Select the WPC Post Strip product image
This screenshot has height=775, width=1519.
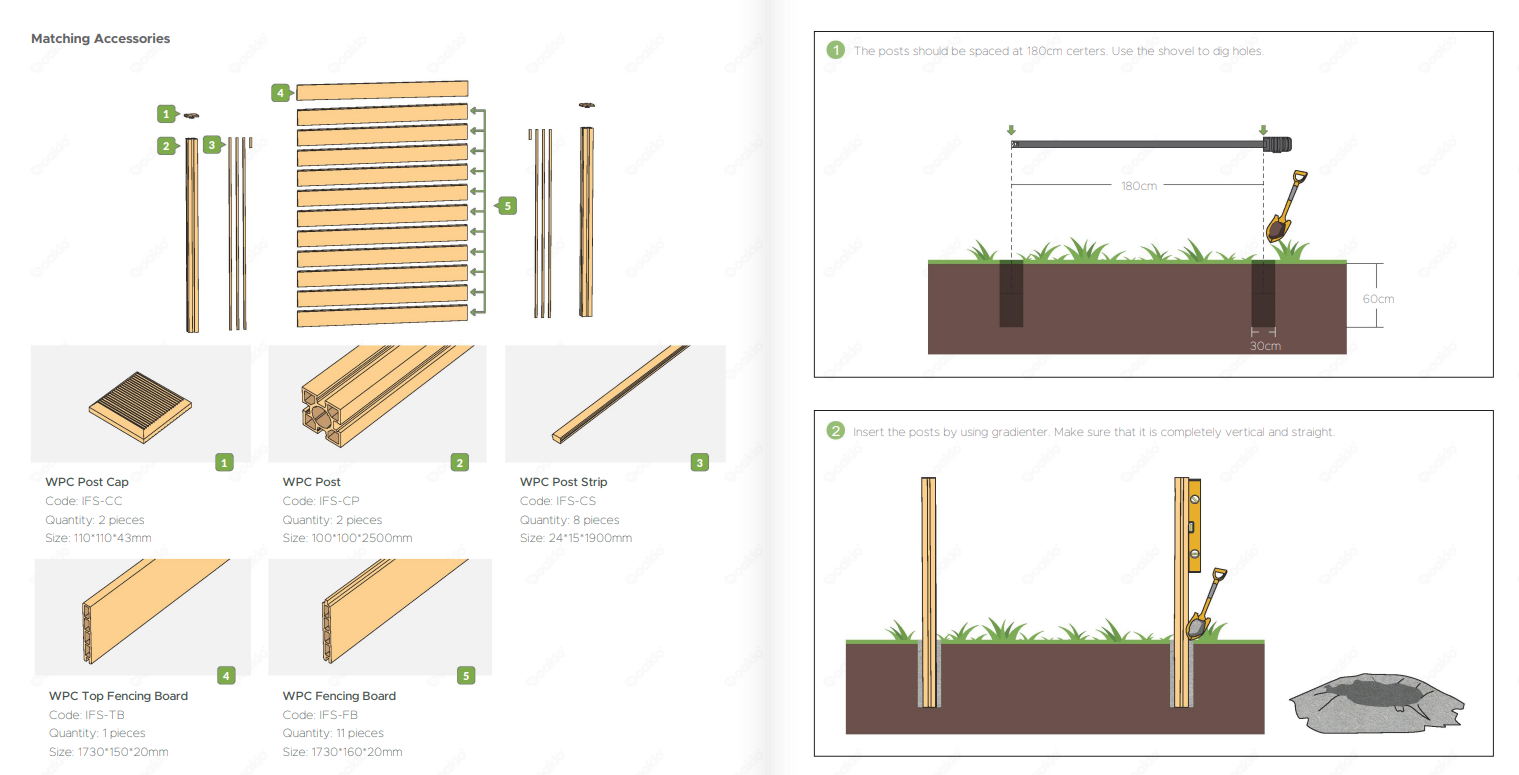[x=615, y=404]
